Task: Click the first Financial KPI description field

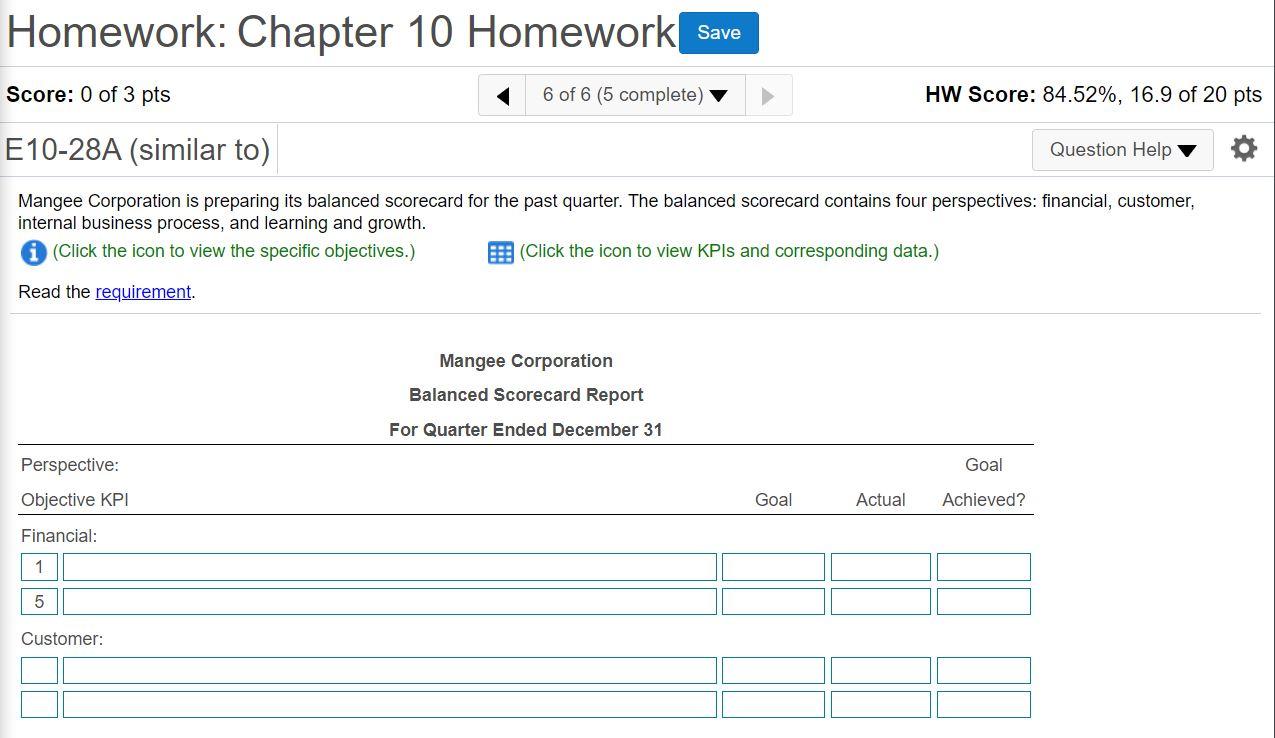Action: coord(389,566)
